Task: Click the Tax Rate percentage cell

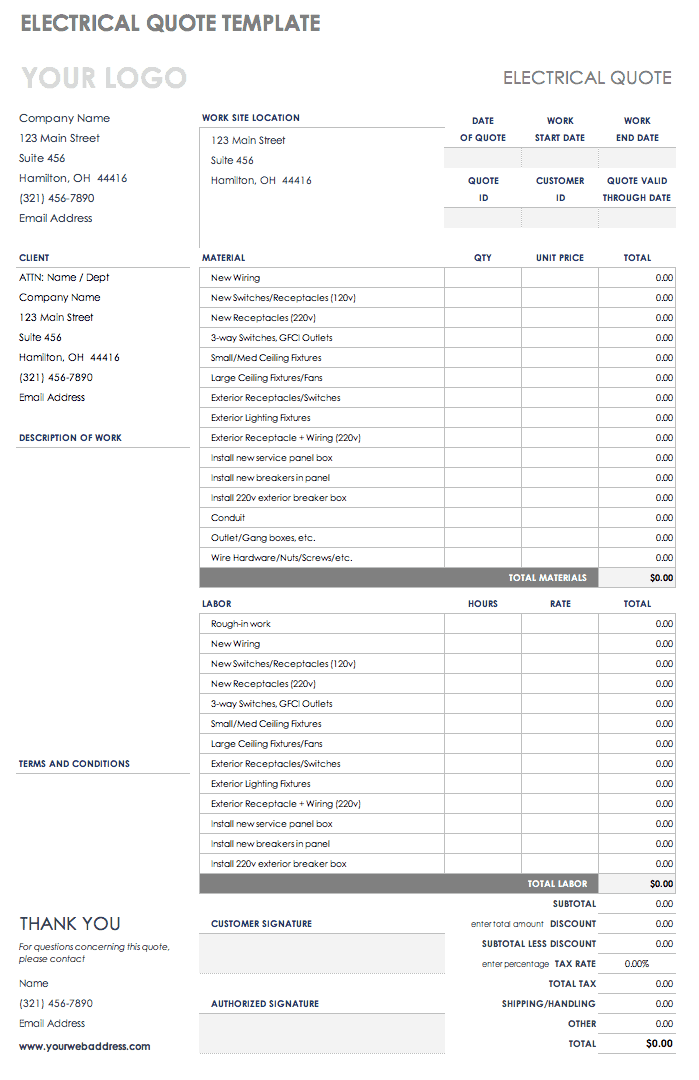Action: click(637, 964)
